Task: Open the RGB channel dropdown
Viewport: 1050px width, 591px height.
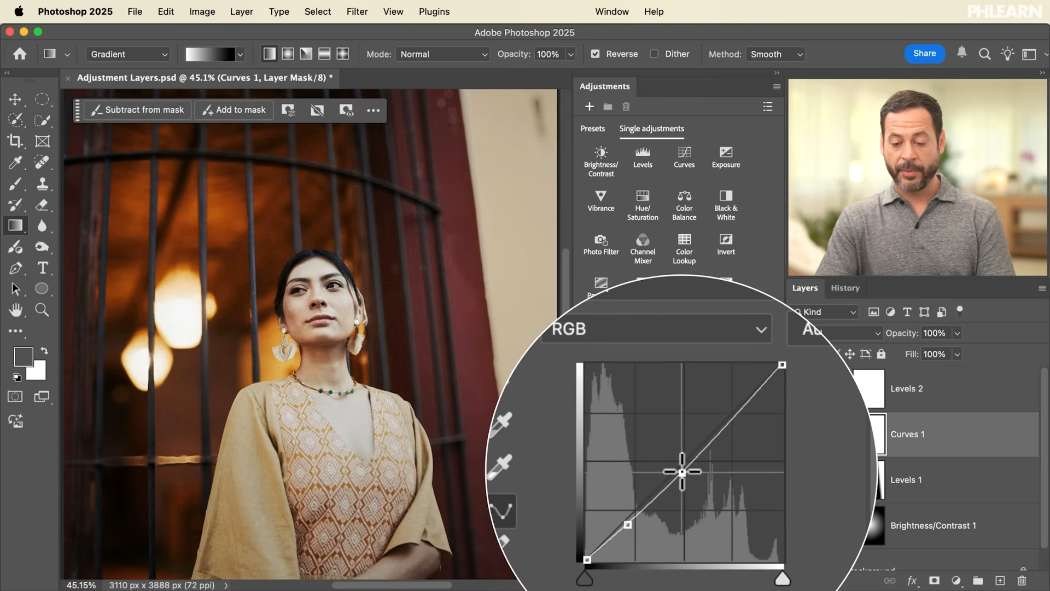Action: (x=660, y=329)
